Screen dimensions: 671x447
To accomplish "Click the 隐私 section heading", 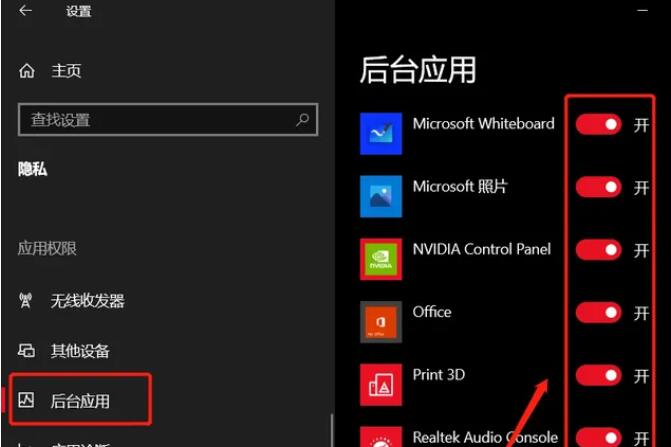I will point(33,169).
